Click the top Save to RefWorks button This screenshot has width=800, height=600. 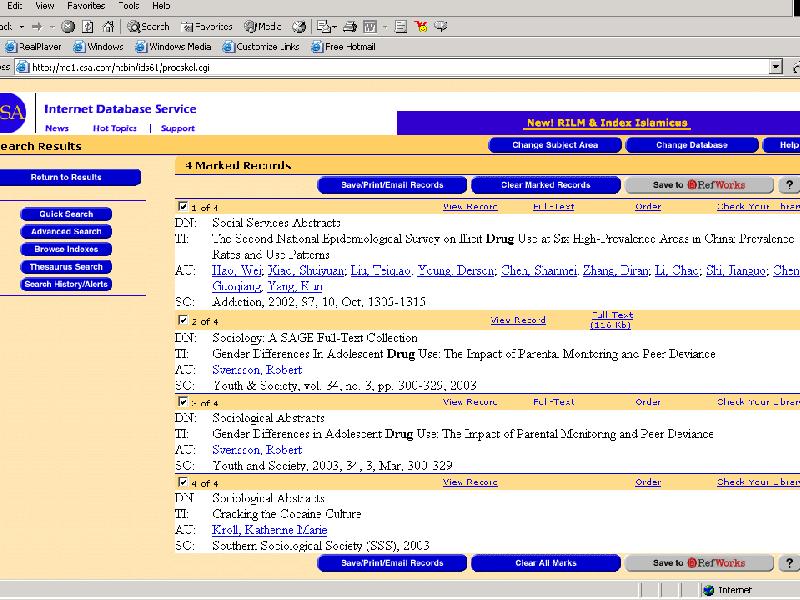[699, 185]
